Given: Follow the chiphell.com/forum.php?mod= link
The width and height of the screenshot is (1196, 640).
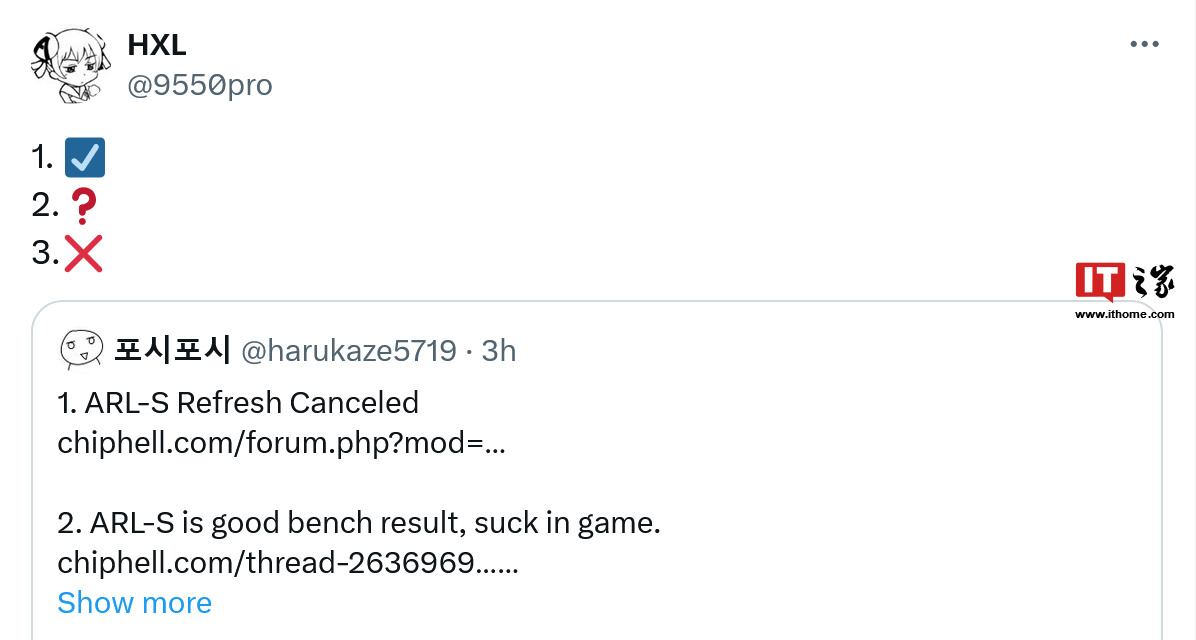Looking at the screenshot, I should pos(281,442).
